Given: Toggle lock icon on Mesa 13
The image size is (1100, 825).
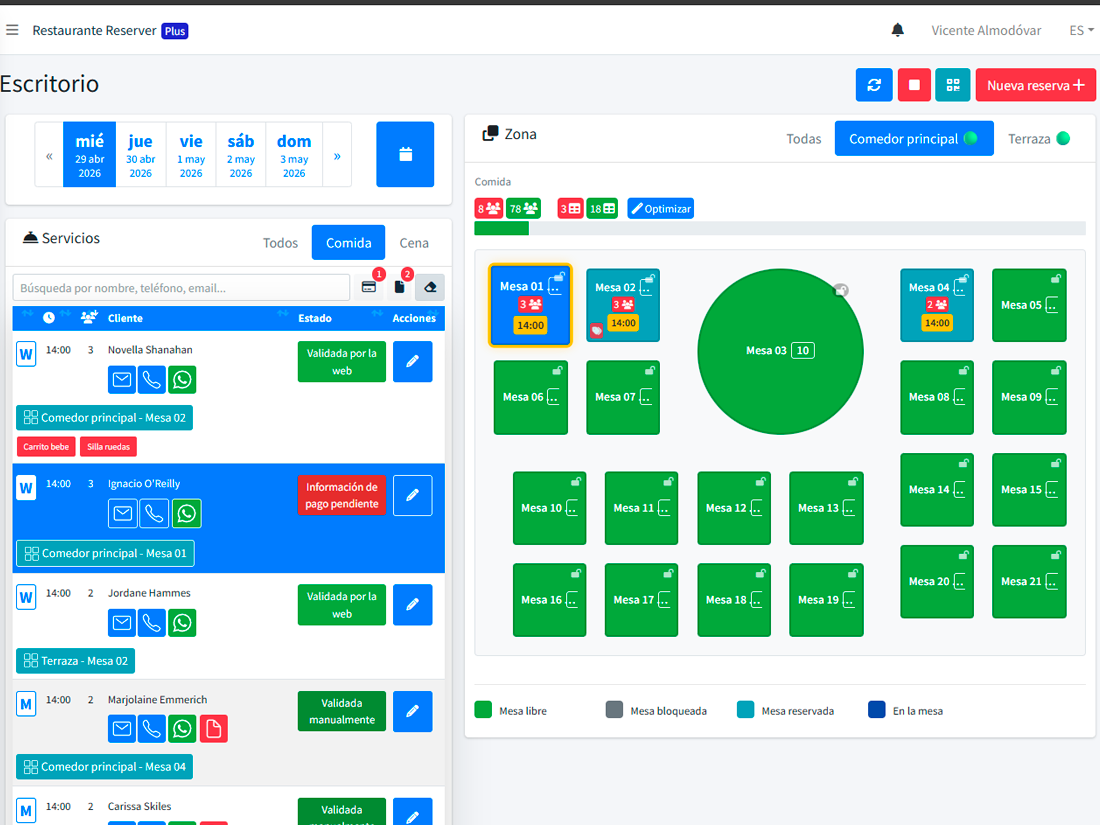Looking at the screenshot, I should [852, 481].
